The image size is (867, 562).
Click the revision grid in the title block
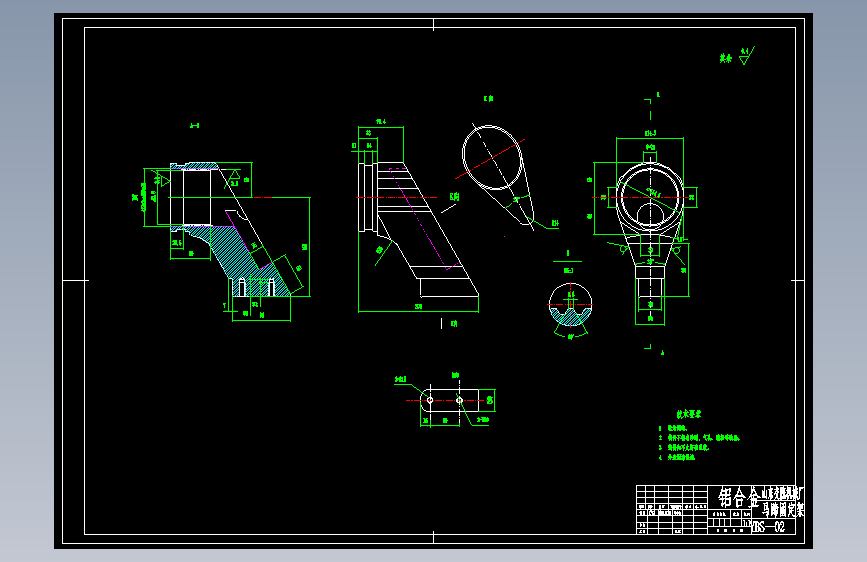(672, 509)
